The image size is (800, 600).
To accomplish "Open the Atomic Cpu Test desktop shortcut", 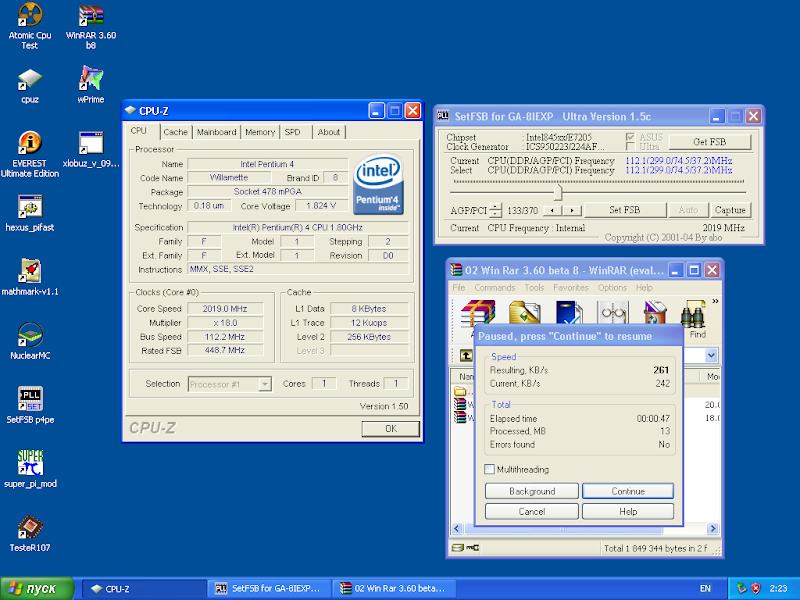I will click(x=30, y=26).
